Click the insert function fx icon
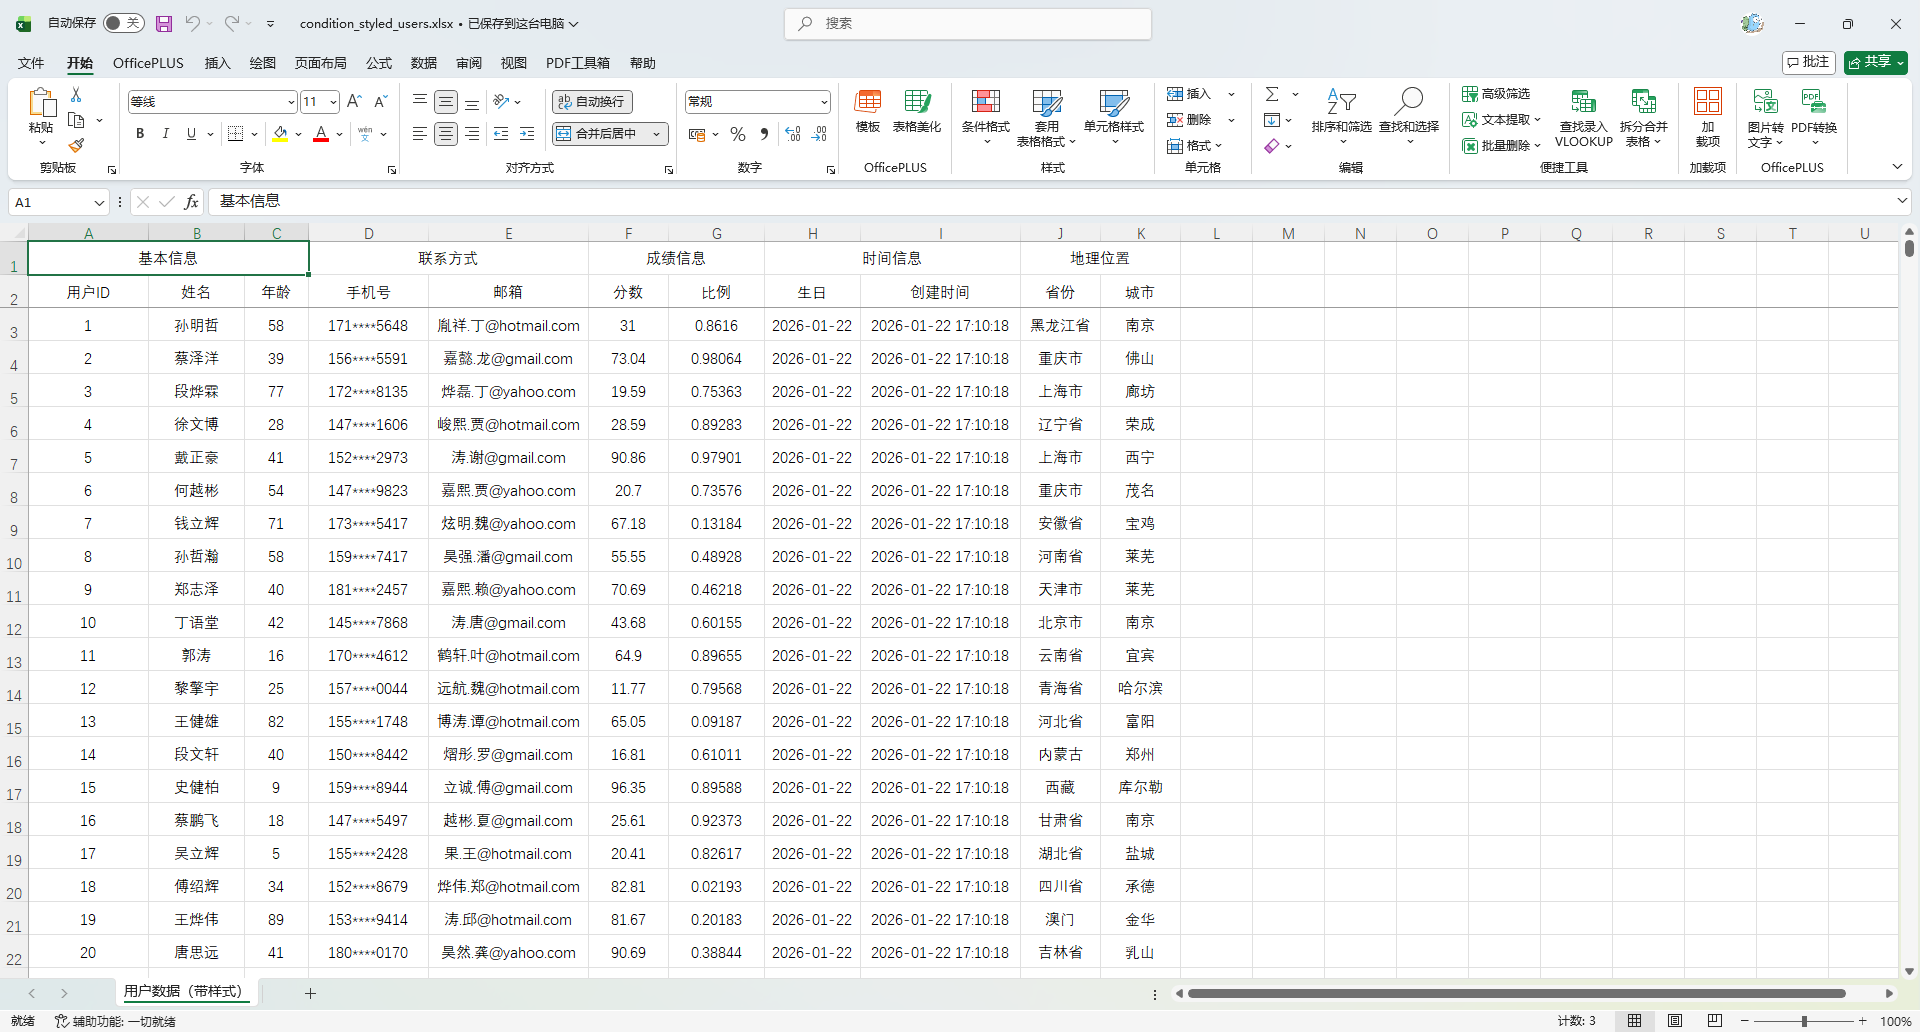 click(x=191, y=202)
